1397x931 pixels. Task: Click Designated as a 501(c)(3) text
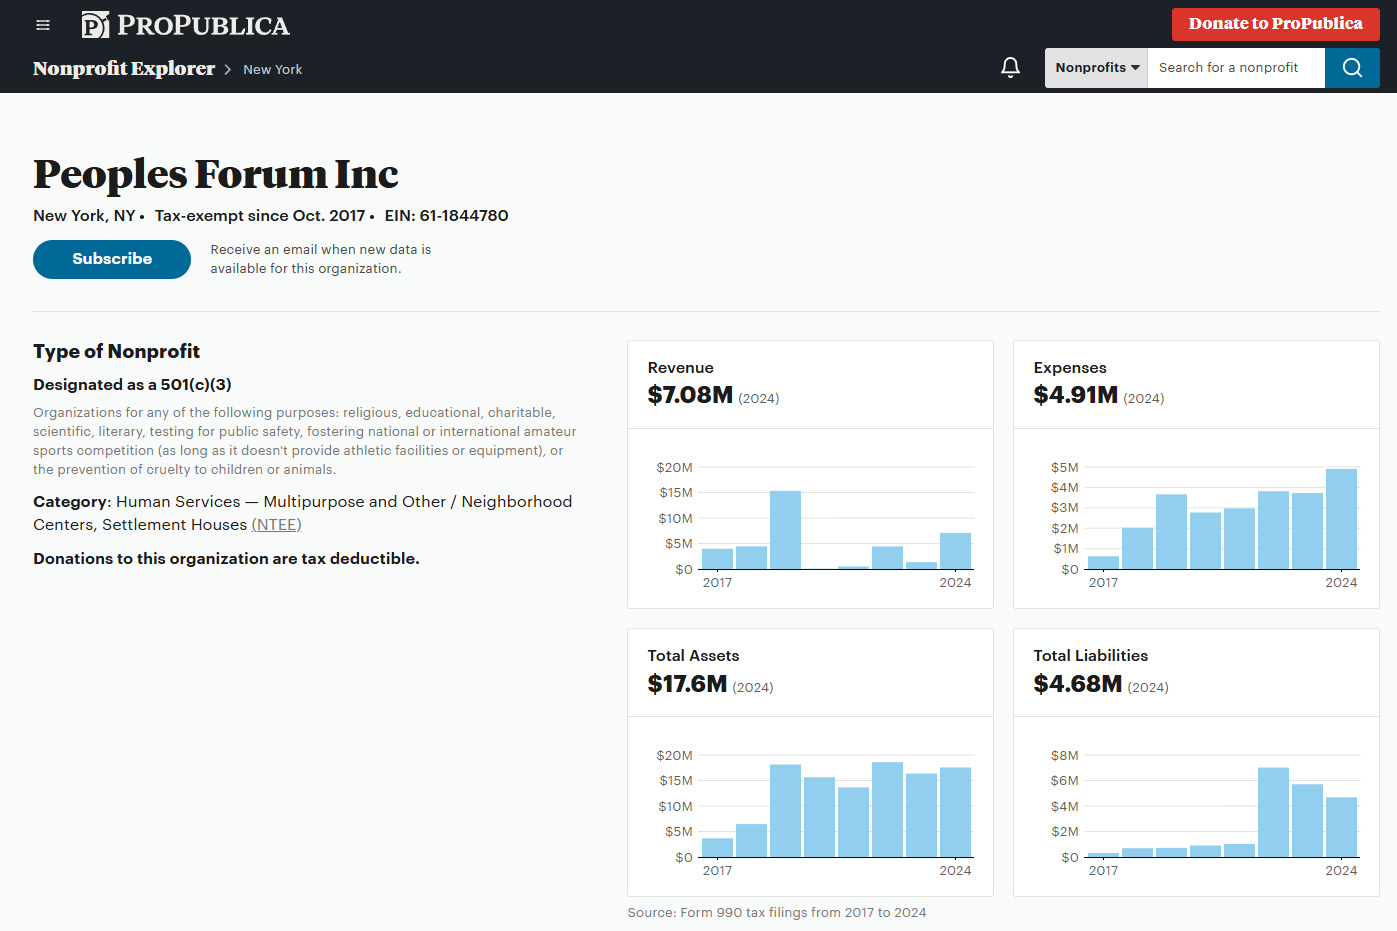pyautogui.click(x=132, y=385)
